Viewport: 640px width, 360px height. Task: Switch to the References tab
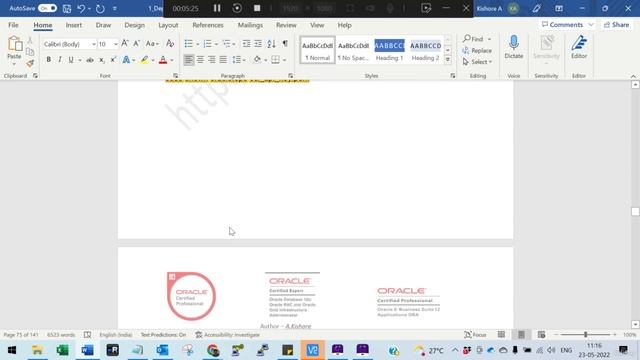coord(208,25)
